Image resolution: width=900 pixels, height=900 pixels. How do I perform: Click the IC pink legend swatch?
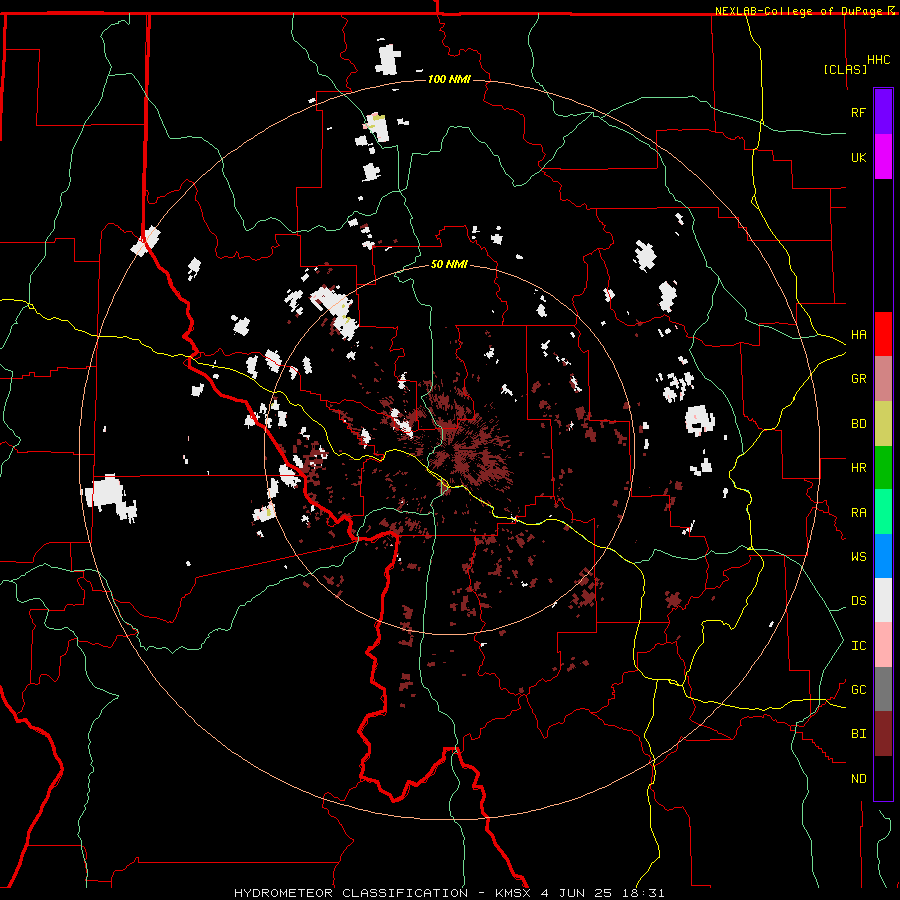(x=883, y=645)
